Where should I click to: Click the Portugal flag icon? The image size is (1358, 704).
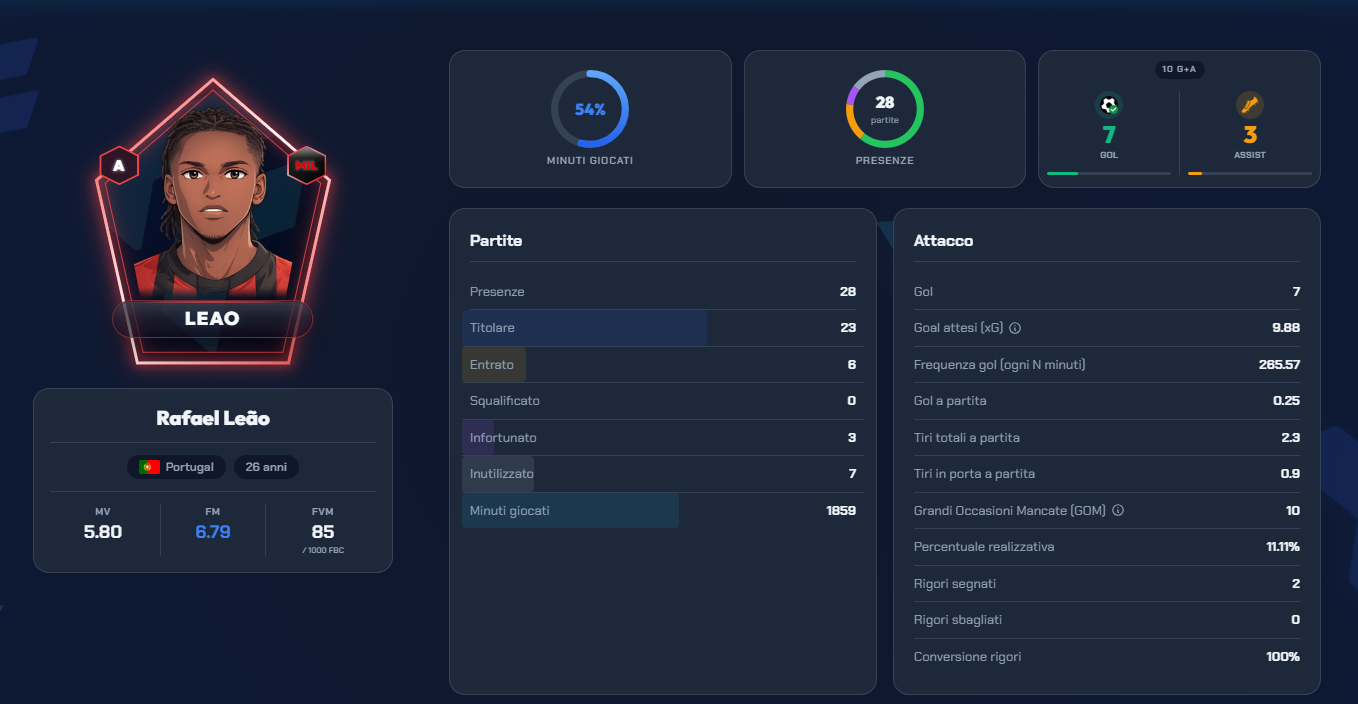click(149, 467)
